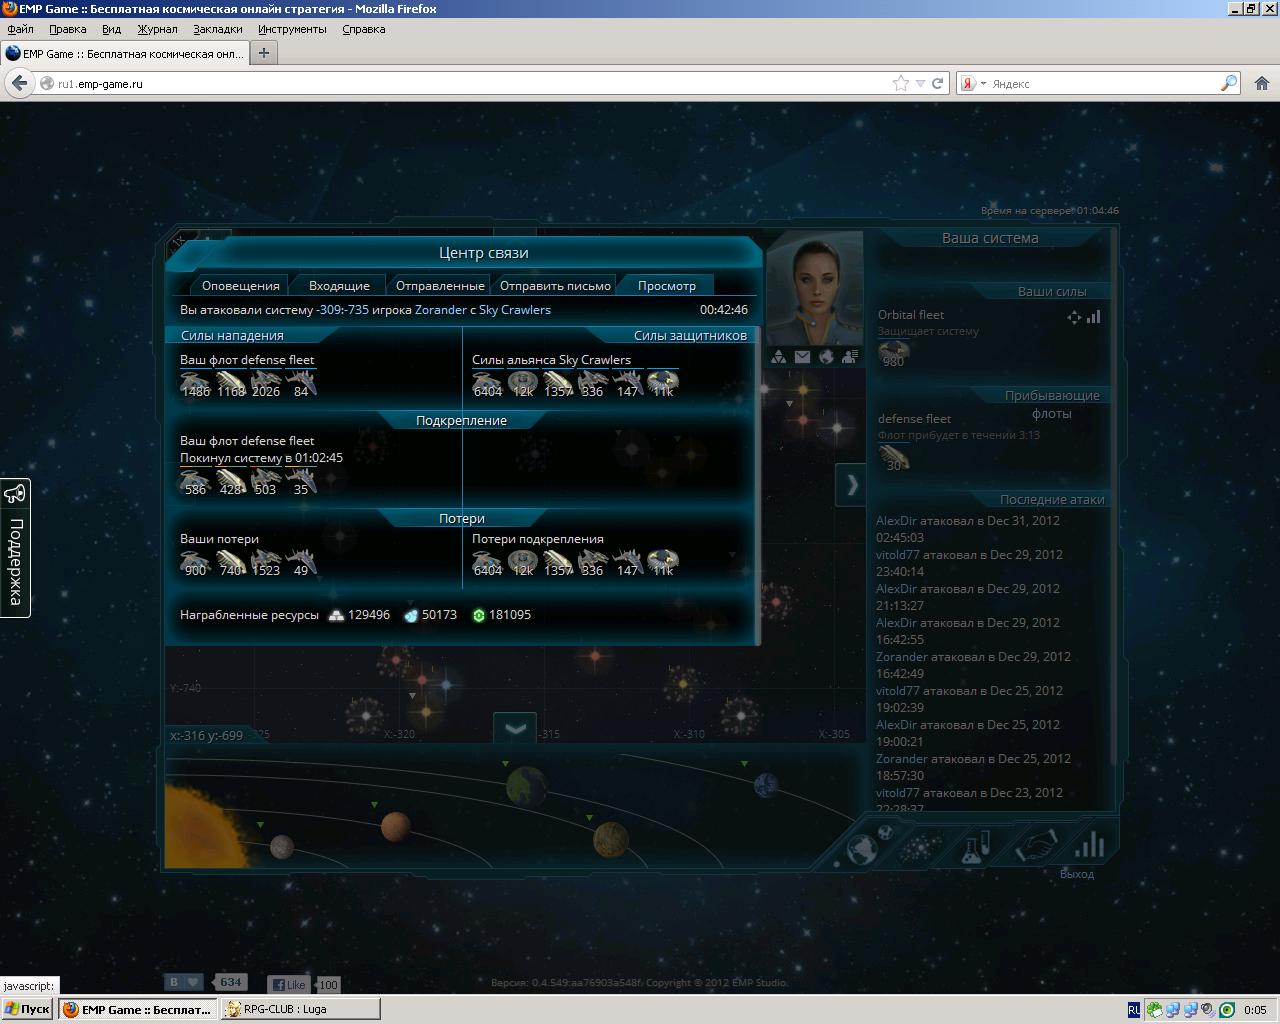Click the VK like button
The height and width of the screenshot is (1024, 1280).
184,982
